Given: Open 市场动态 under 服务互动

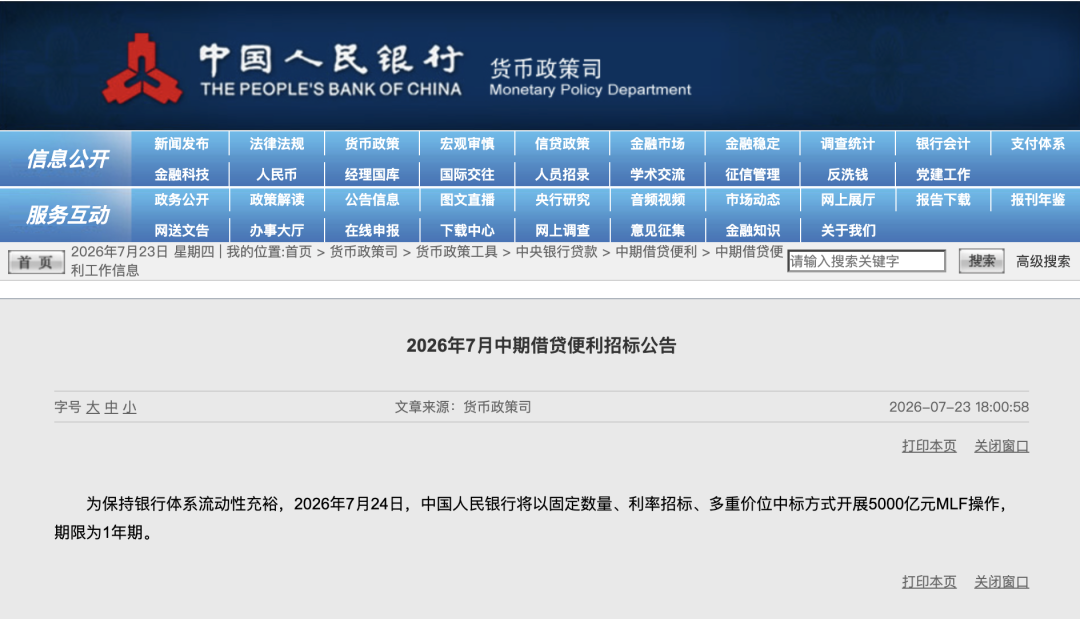Looking at the screenshot, I should 752,200.
